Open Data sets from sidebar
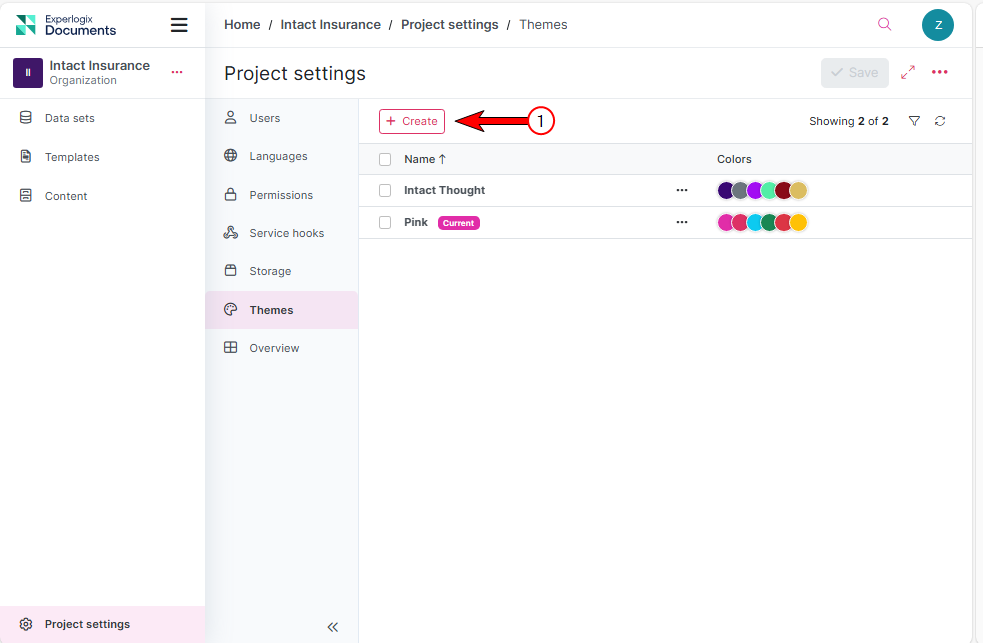The image size is (983, 643). [70, 118]
